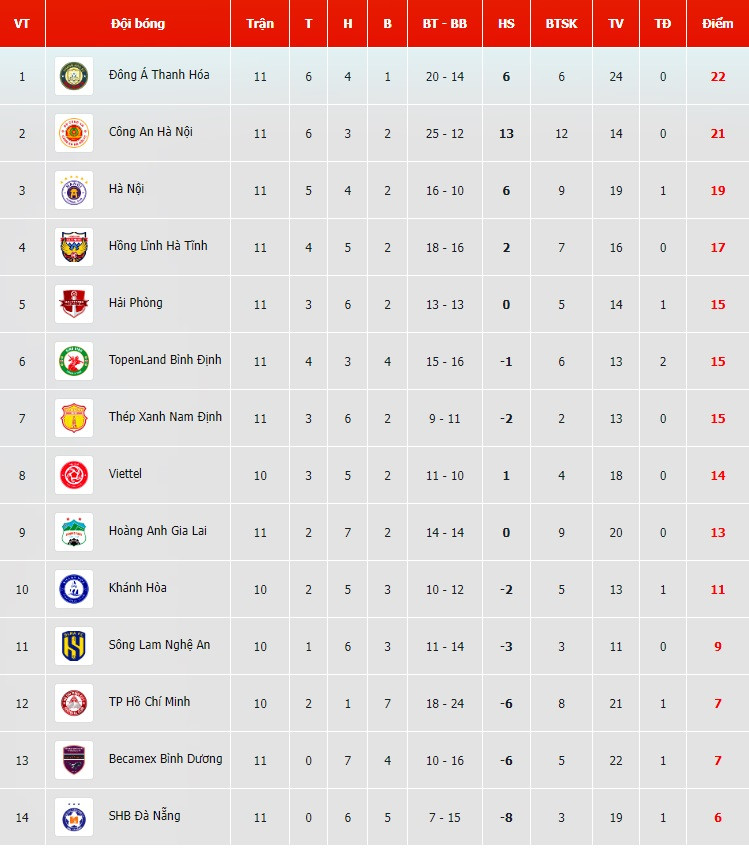Open the TP Hồ Chí Minh team link
This screenshot has height=850, width=749.
click(x=149, y=702)
